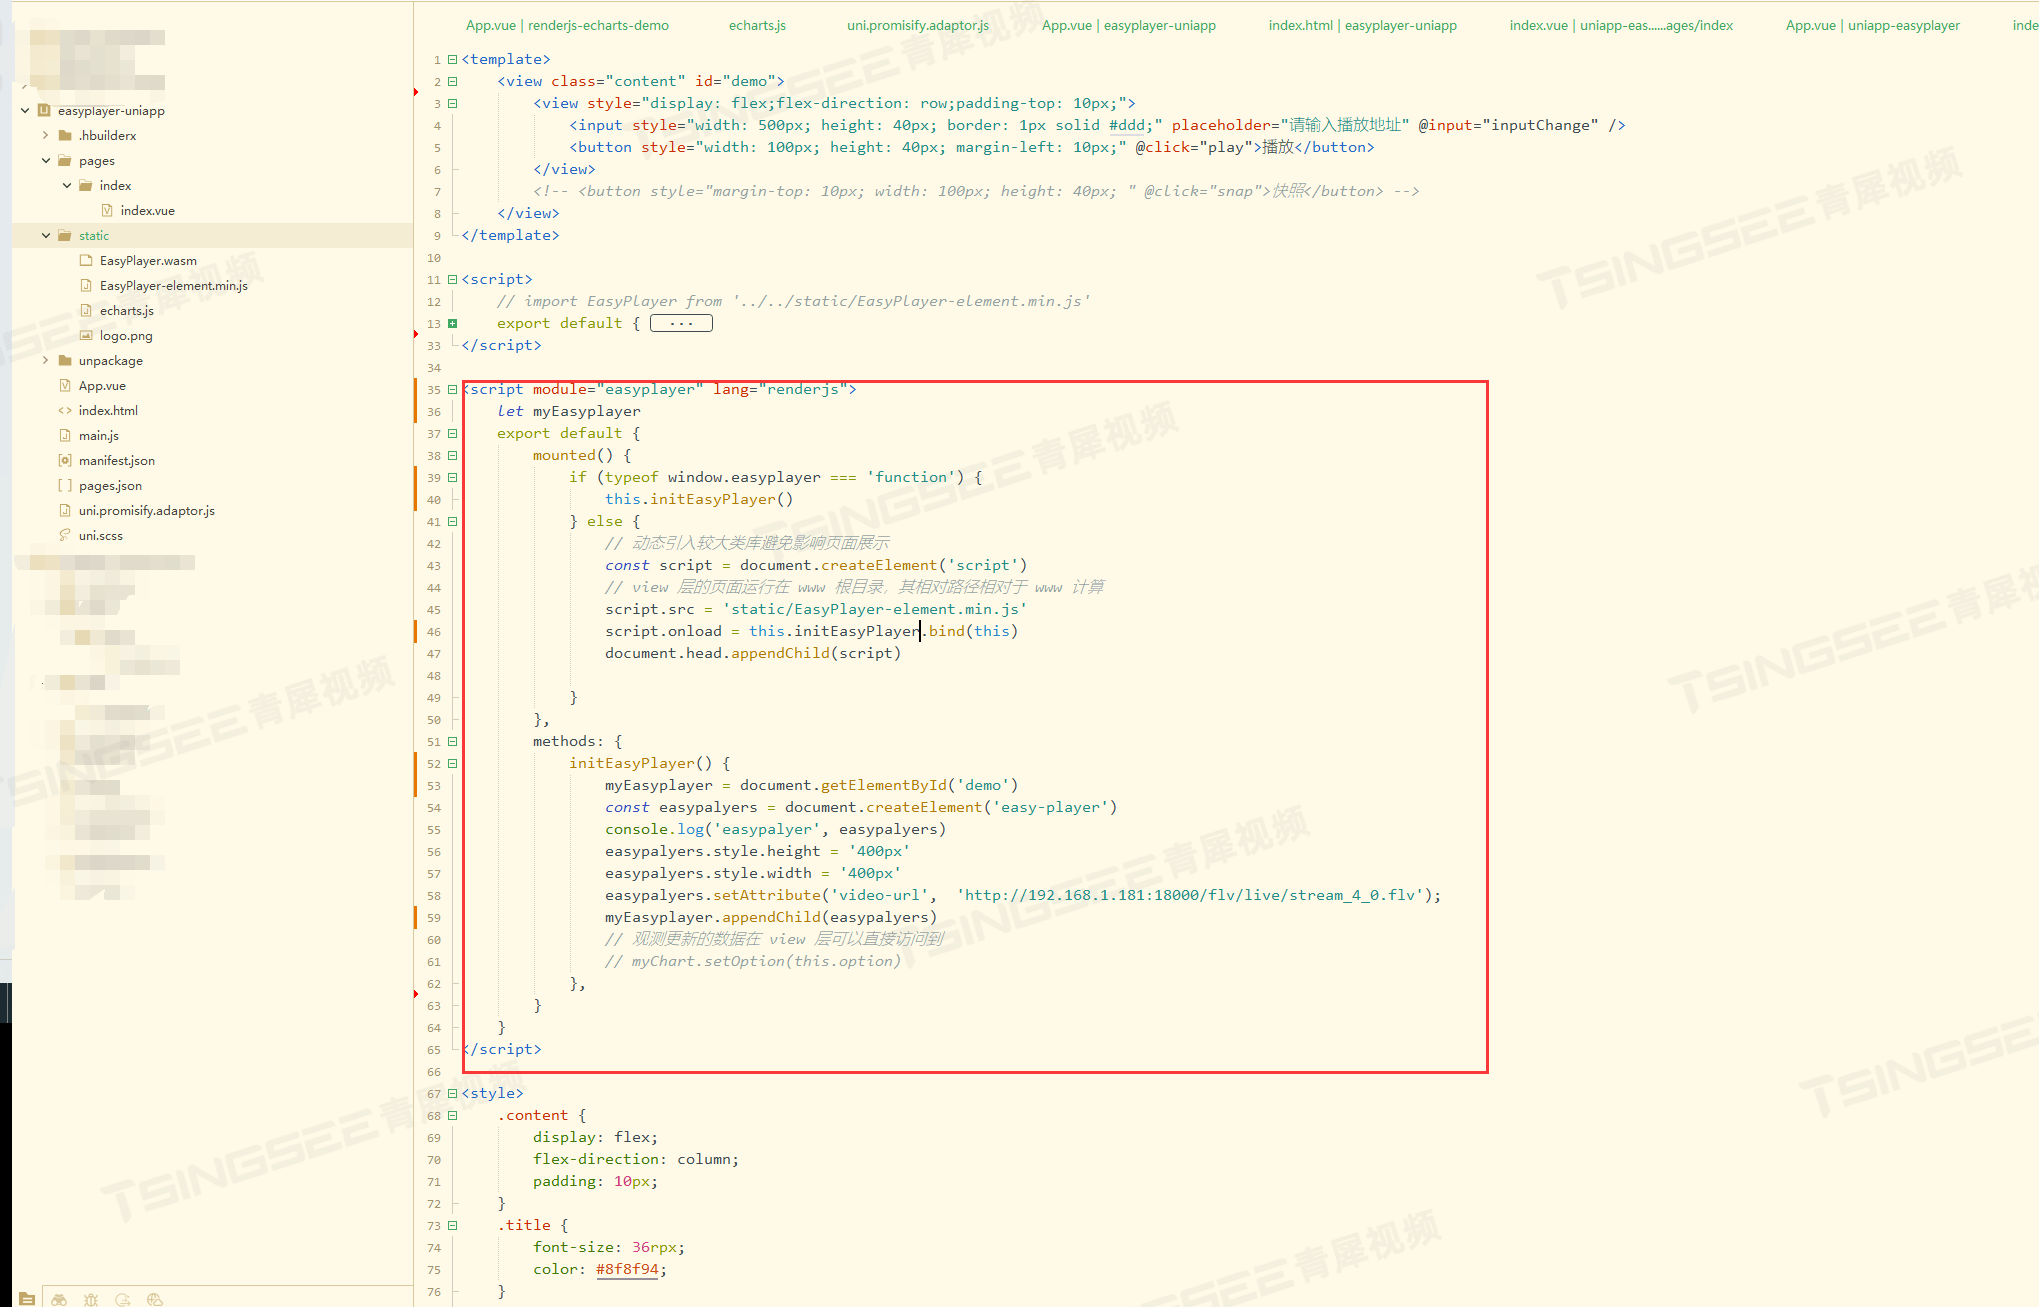Image resolution: width=2039 pixels, height=1307 pixels.
Task: Click the bracket icon beside pages.json
Action: (x=65, y=485)
